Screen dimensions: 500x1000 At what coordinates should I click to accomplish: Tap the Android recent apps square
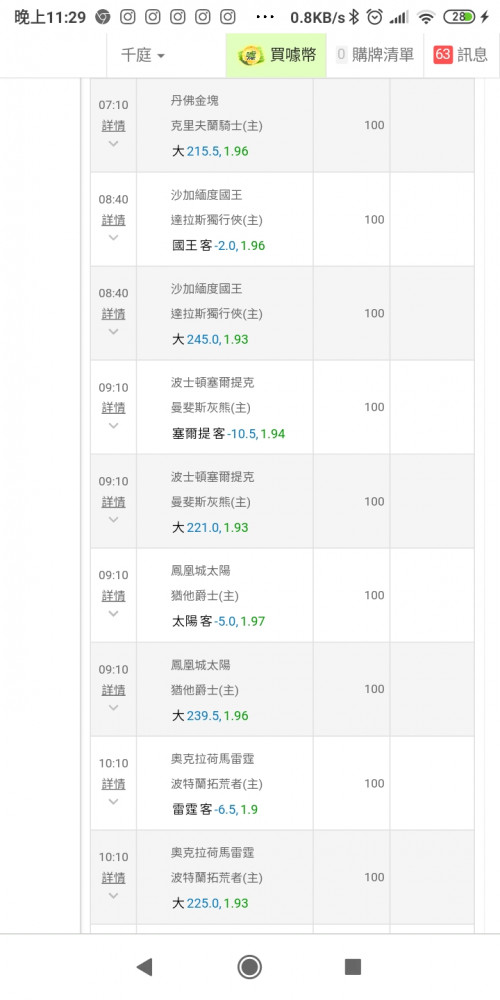353,967
